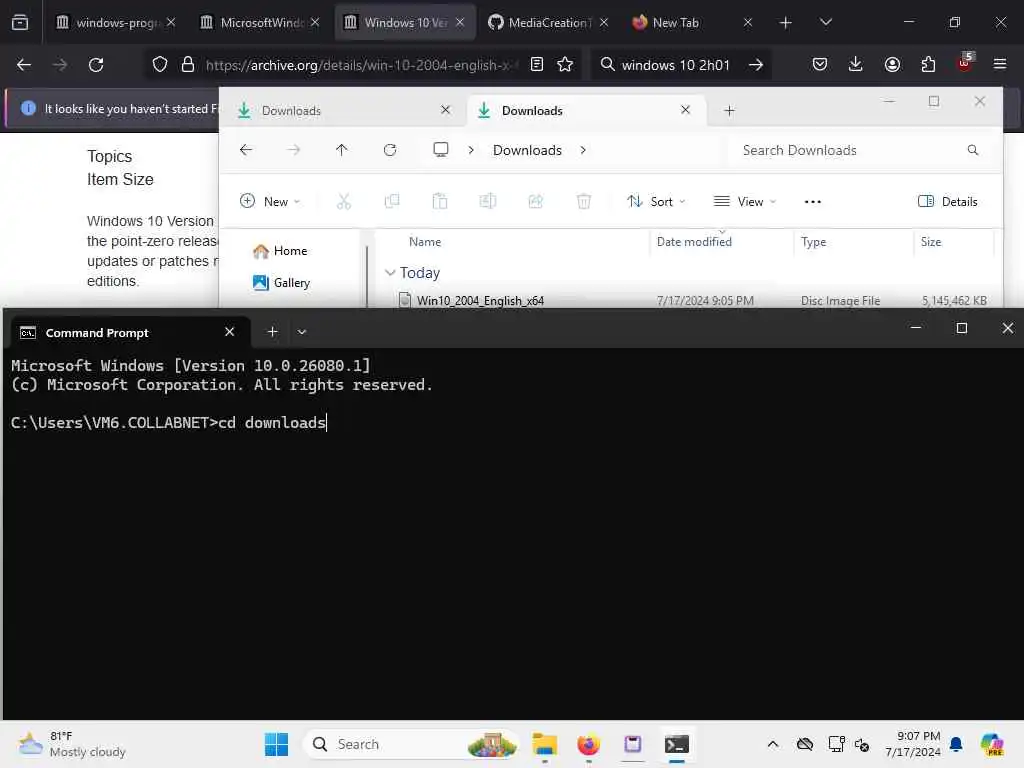This screenshot has width=1024, height=768.
Task: Click the site padlock icon
Action: tap(188, 64)
